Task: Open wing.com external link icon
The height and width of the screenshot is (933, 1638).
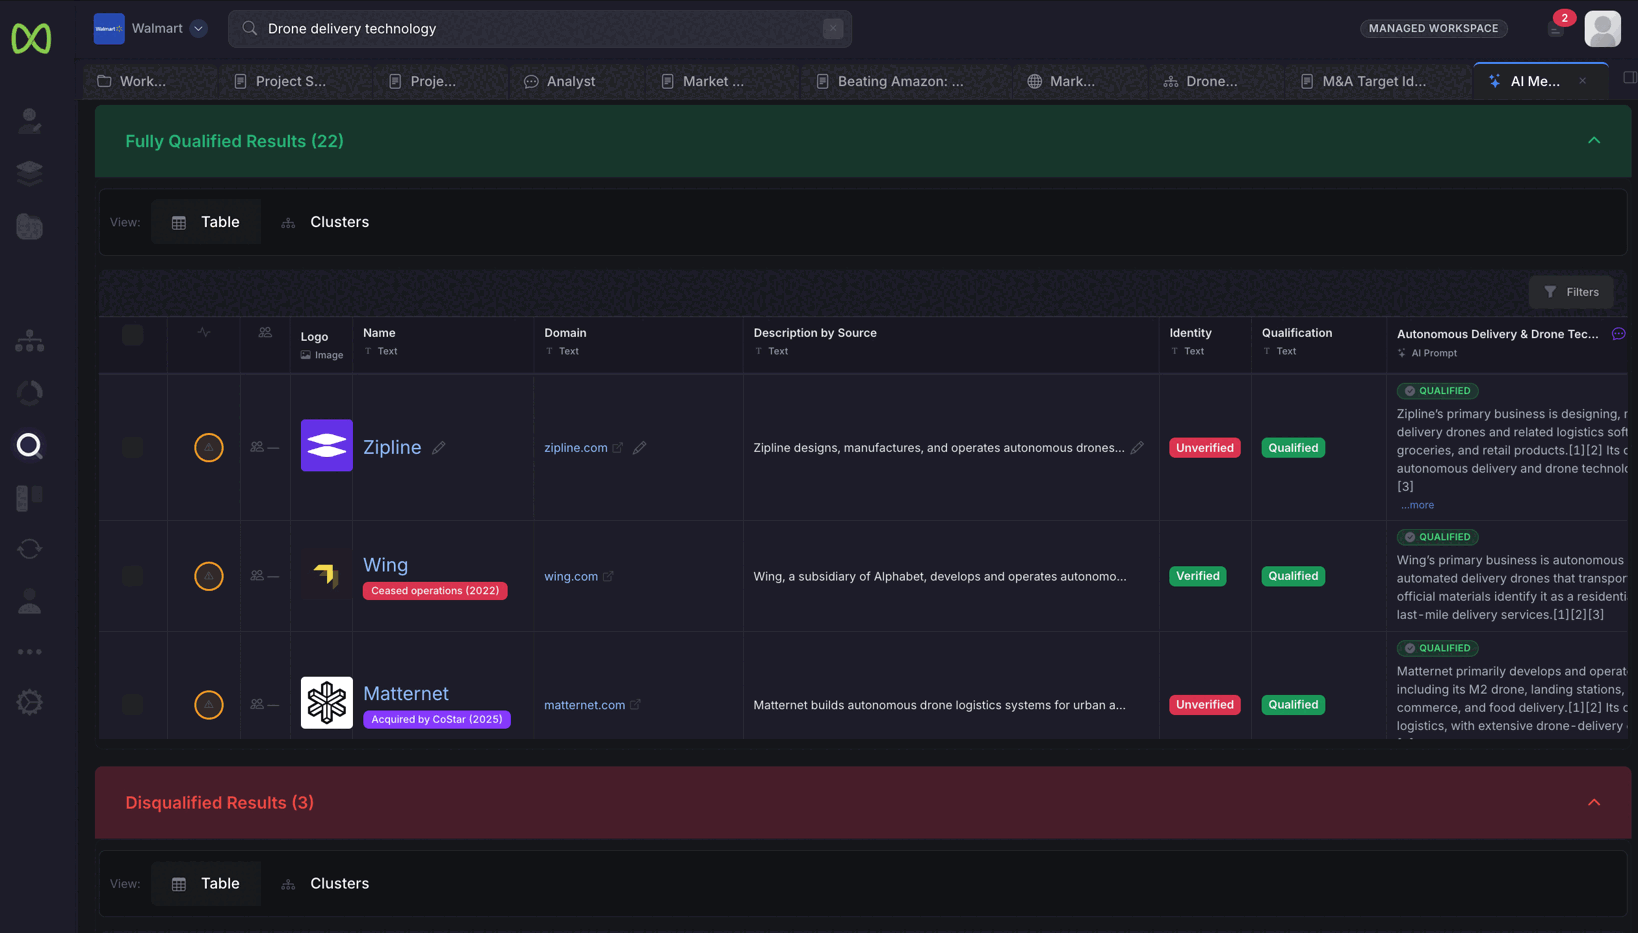Action: (608, 576)
